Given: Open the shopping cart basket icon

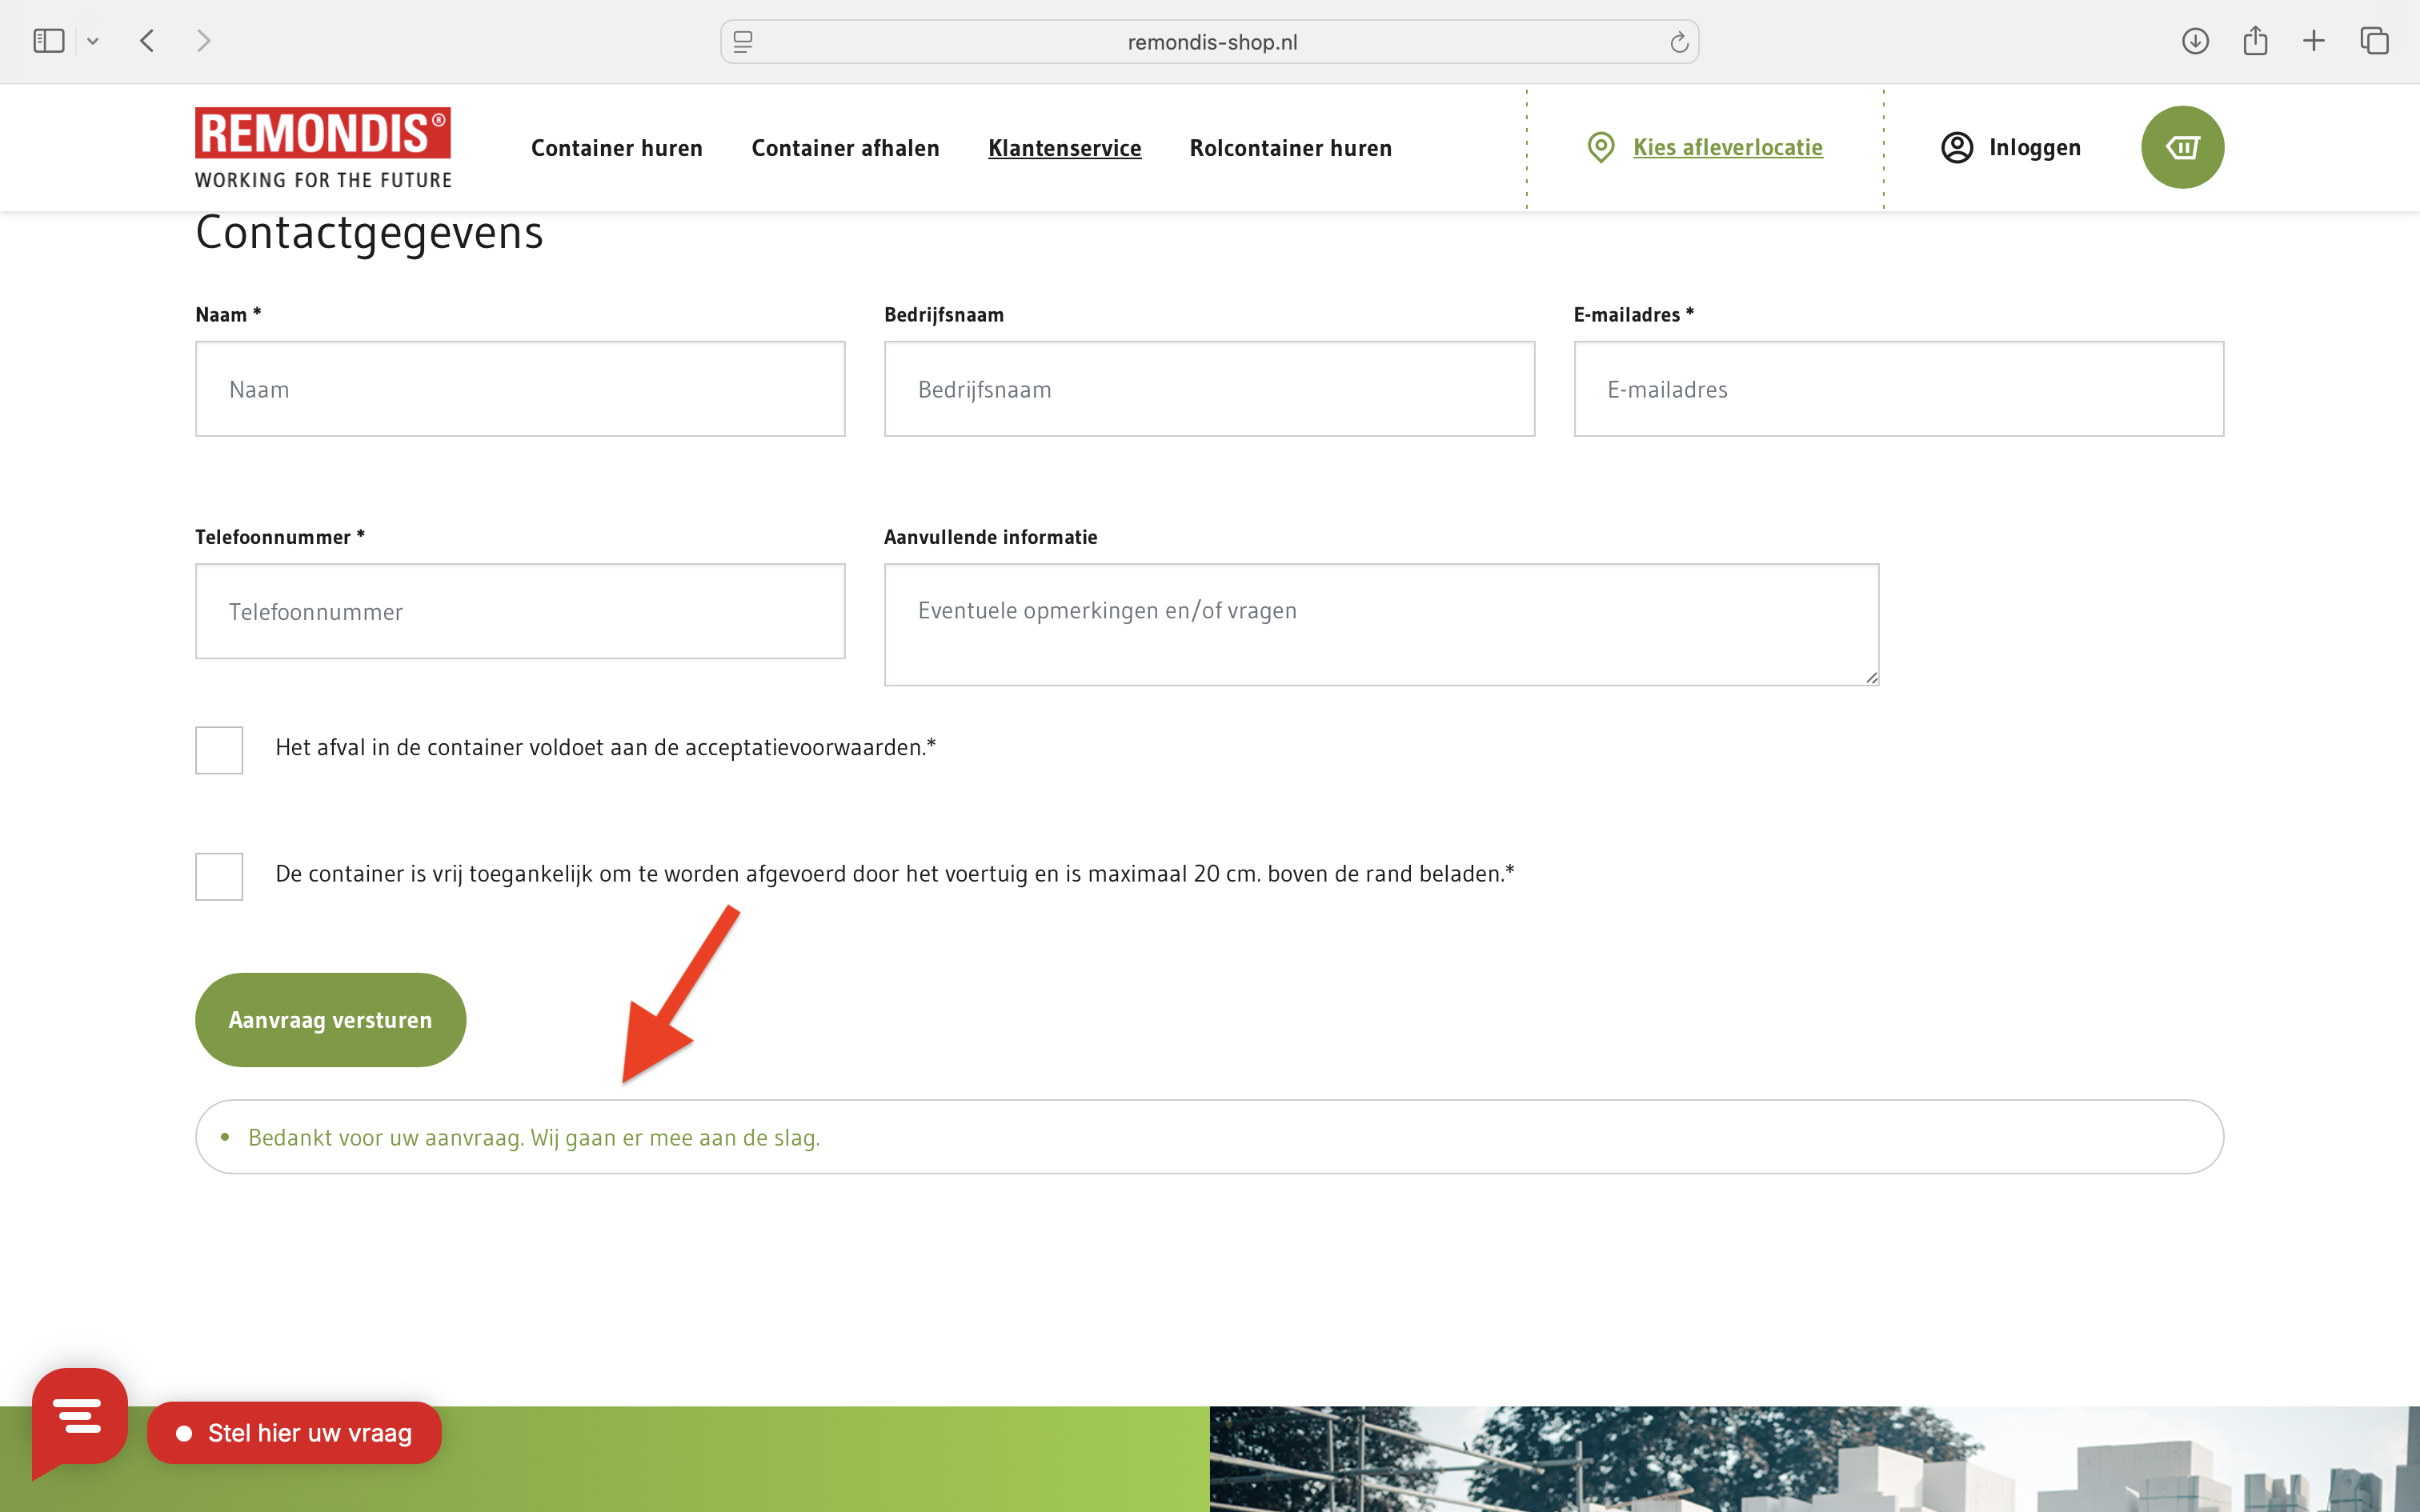Looking at the screenshot, I should pyautogui.click(x=2181, y=147).
